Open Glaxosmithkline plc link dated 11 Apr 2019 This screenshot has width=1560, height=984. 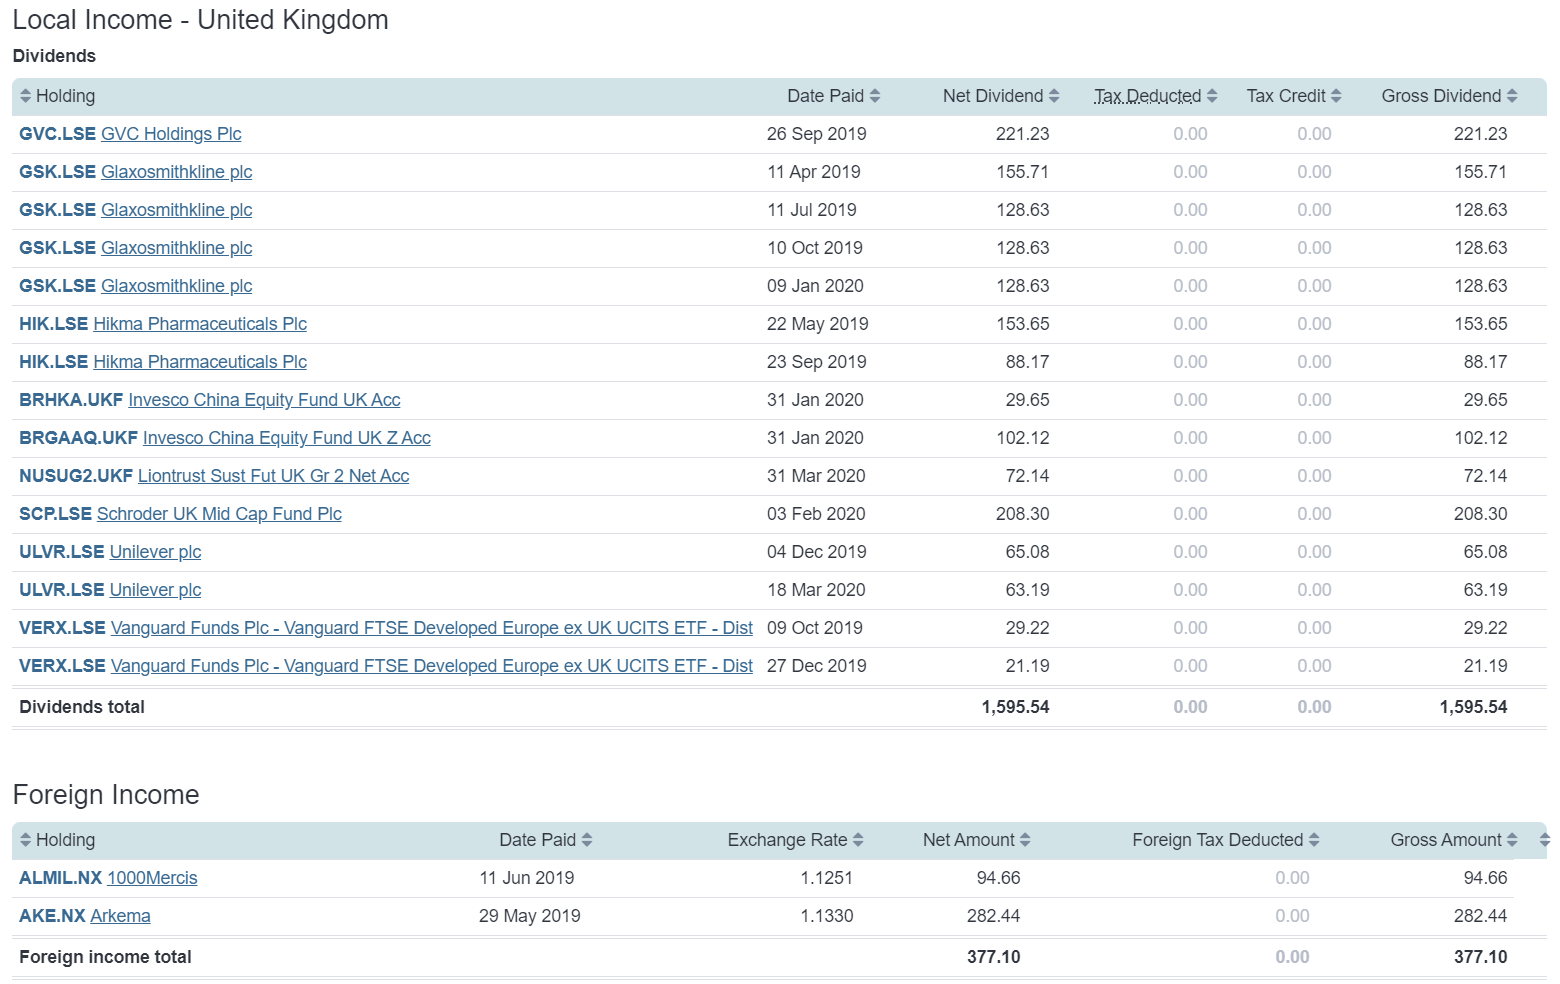177,172
